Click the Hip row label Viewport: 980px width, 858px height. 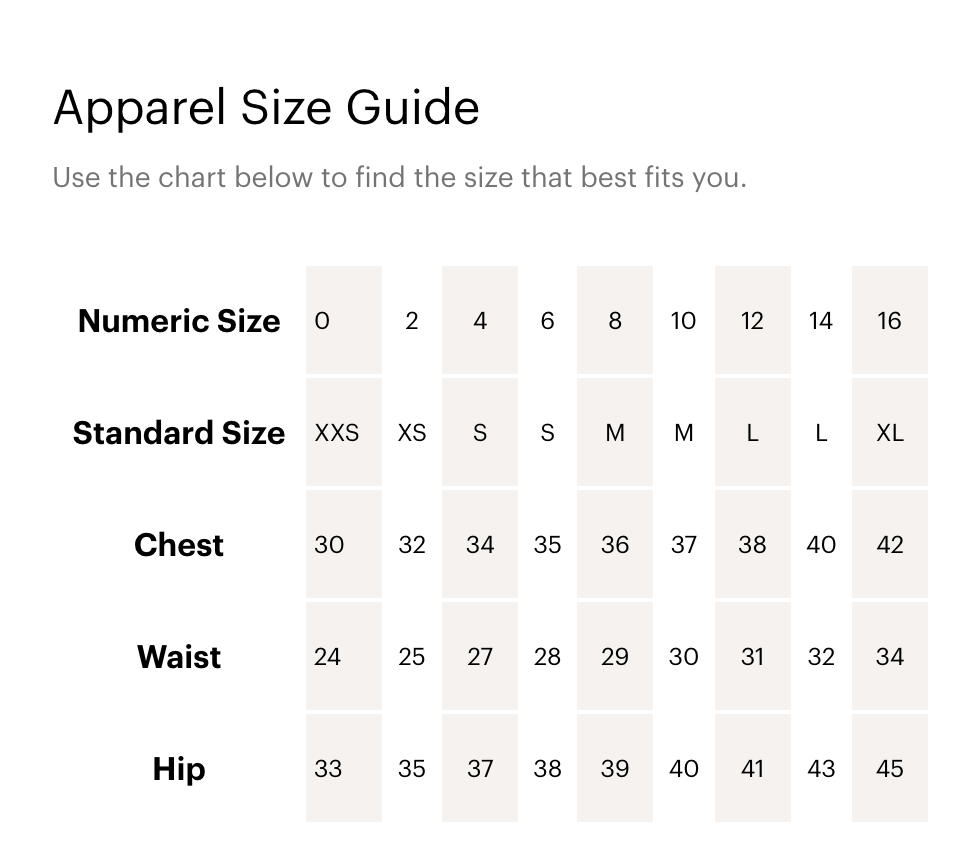tap(179, 769)
